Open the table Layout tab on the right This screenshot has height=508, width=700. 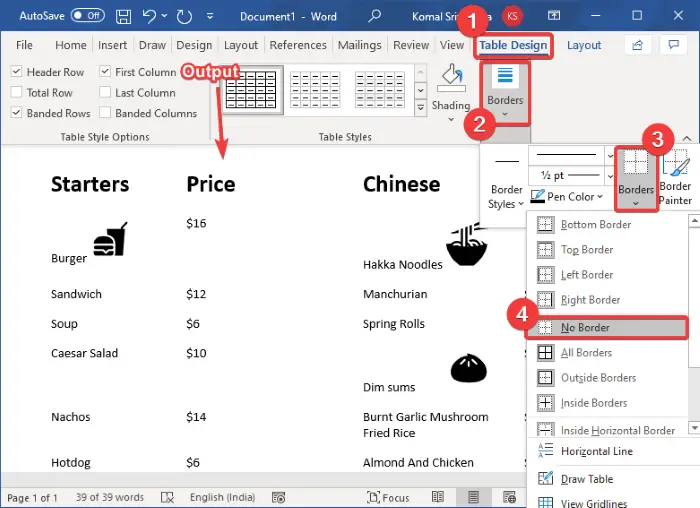click(x=583, y=45)
